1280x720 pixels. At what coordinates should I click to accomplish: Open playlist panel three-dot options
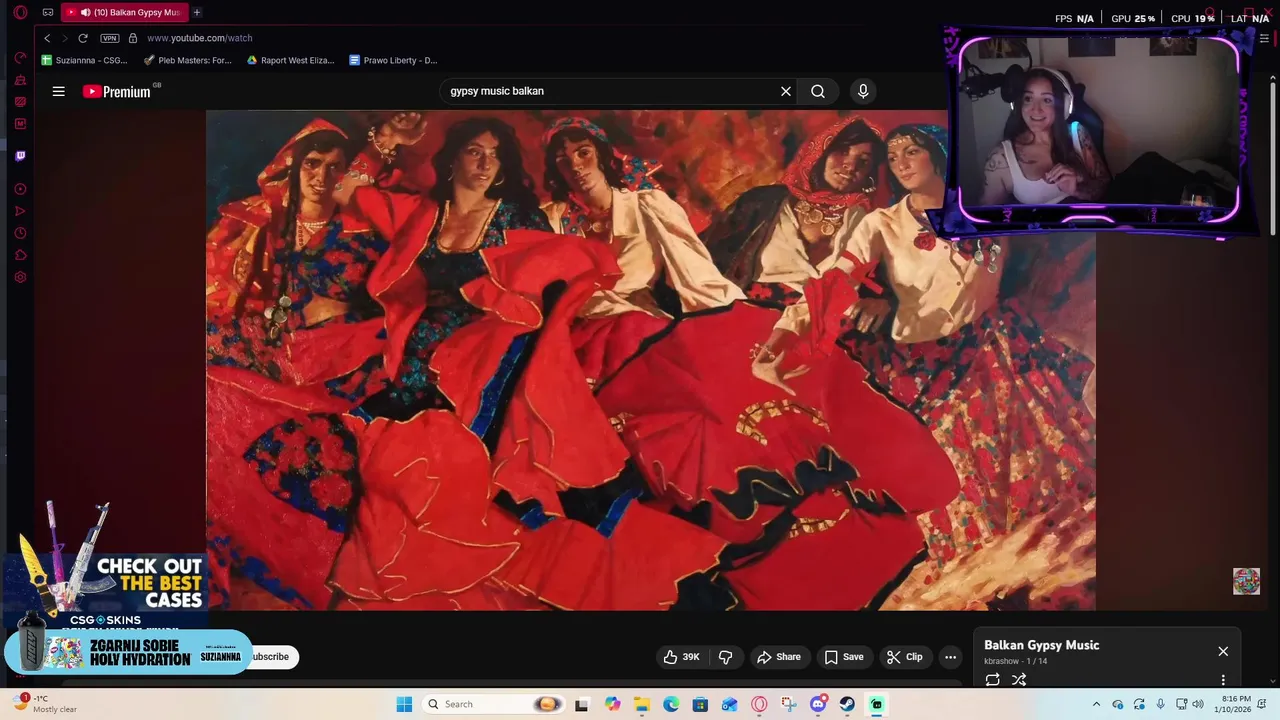click(1223, 680)
